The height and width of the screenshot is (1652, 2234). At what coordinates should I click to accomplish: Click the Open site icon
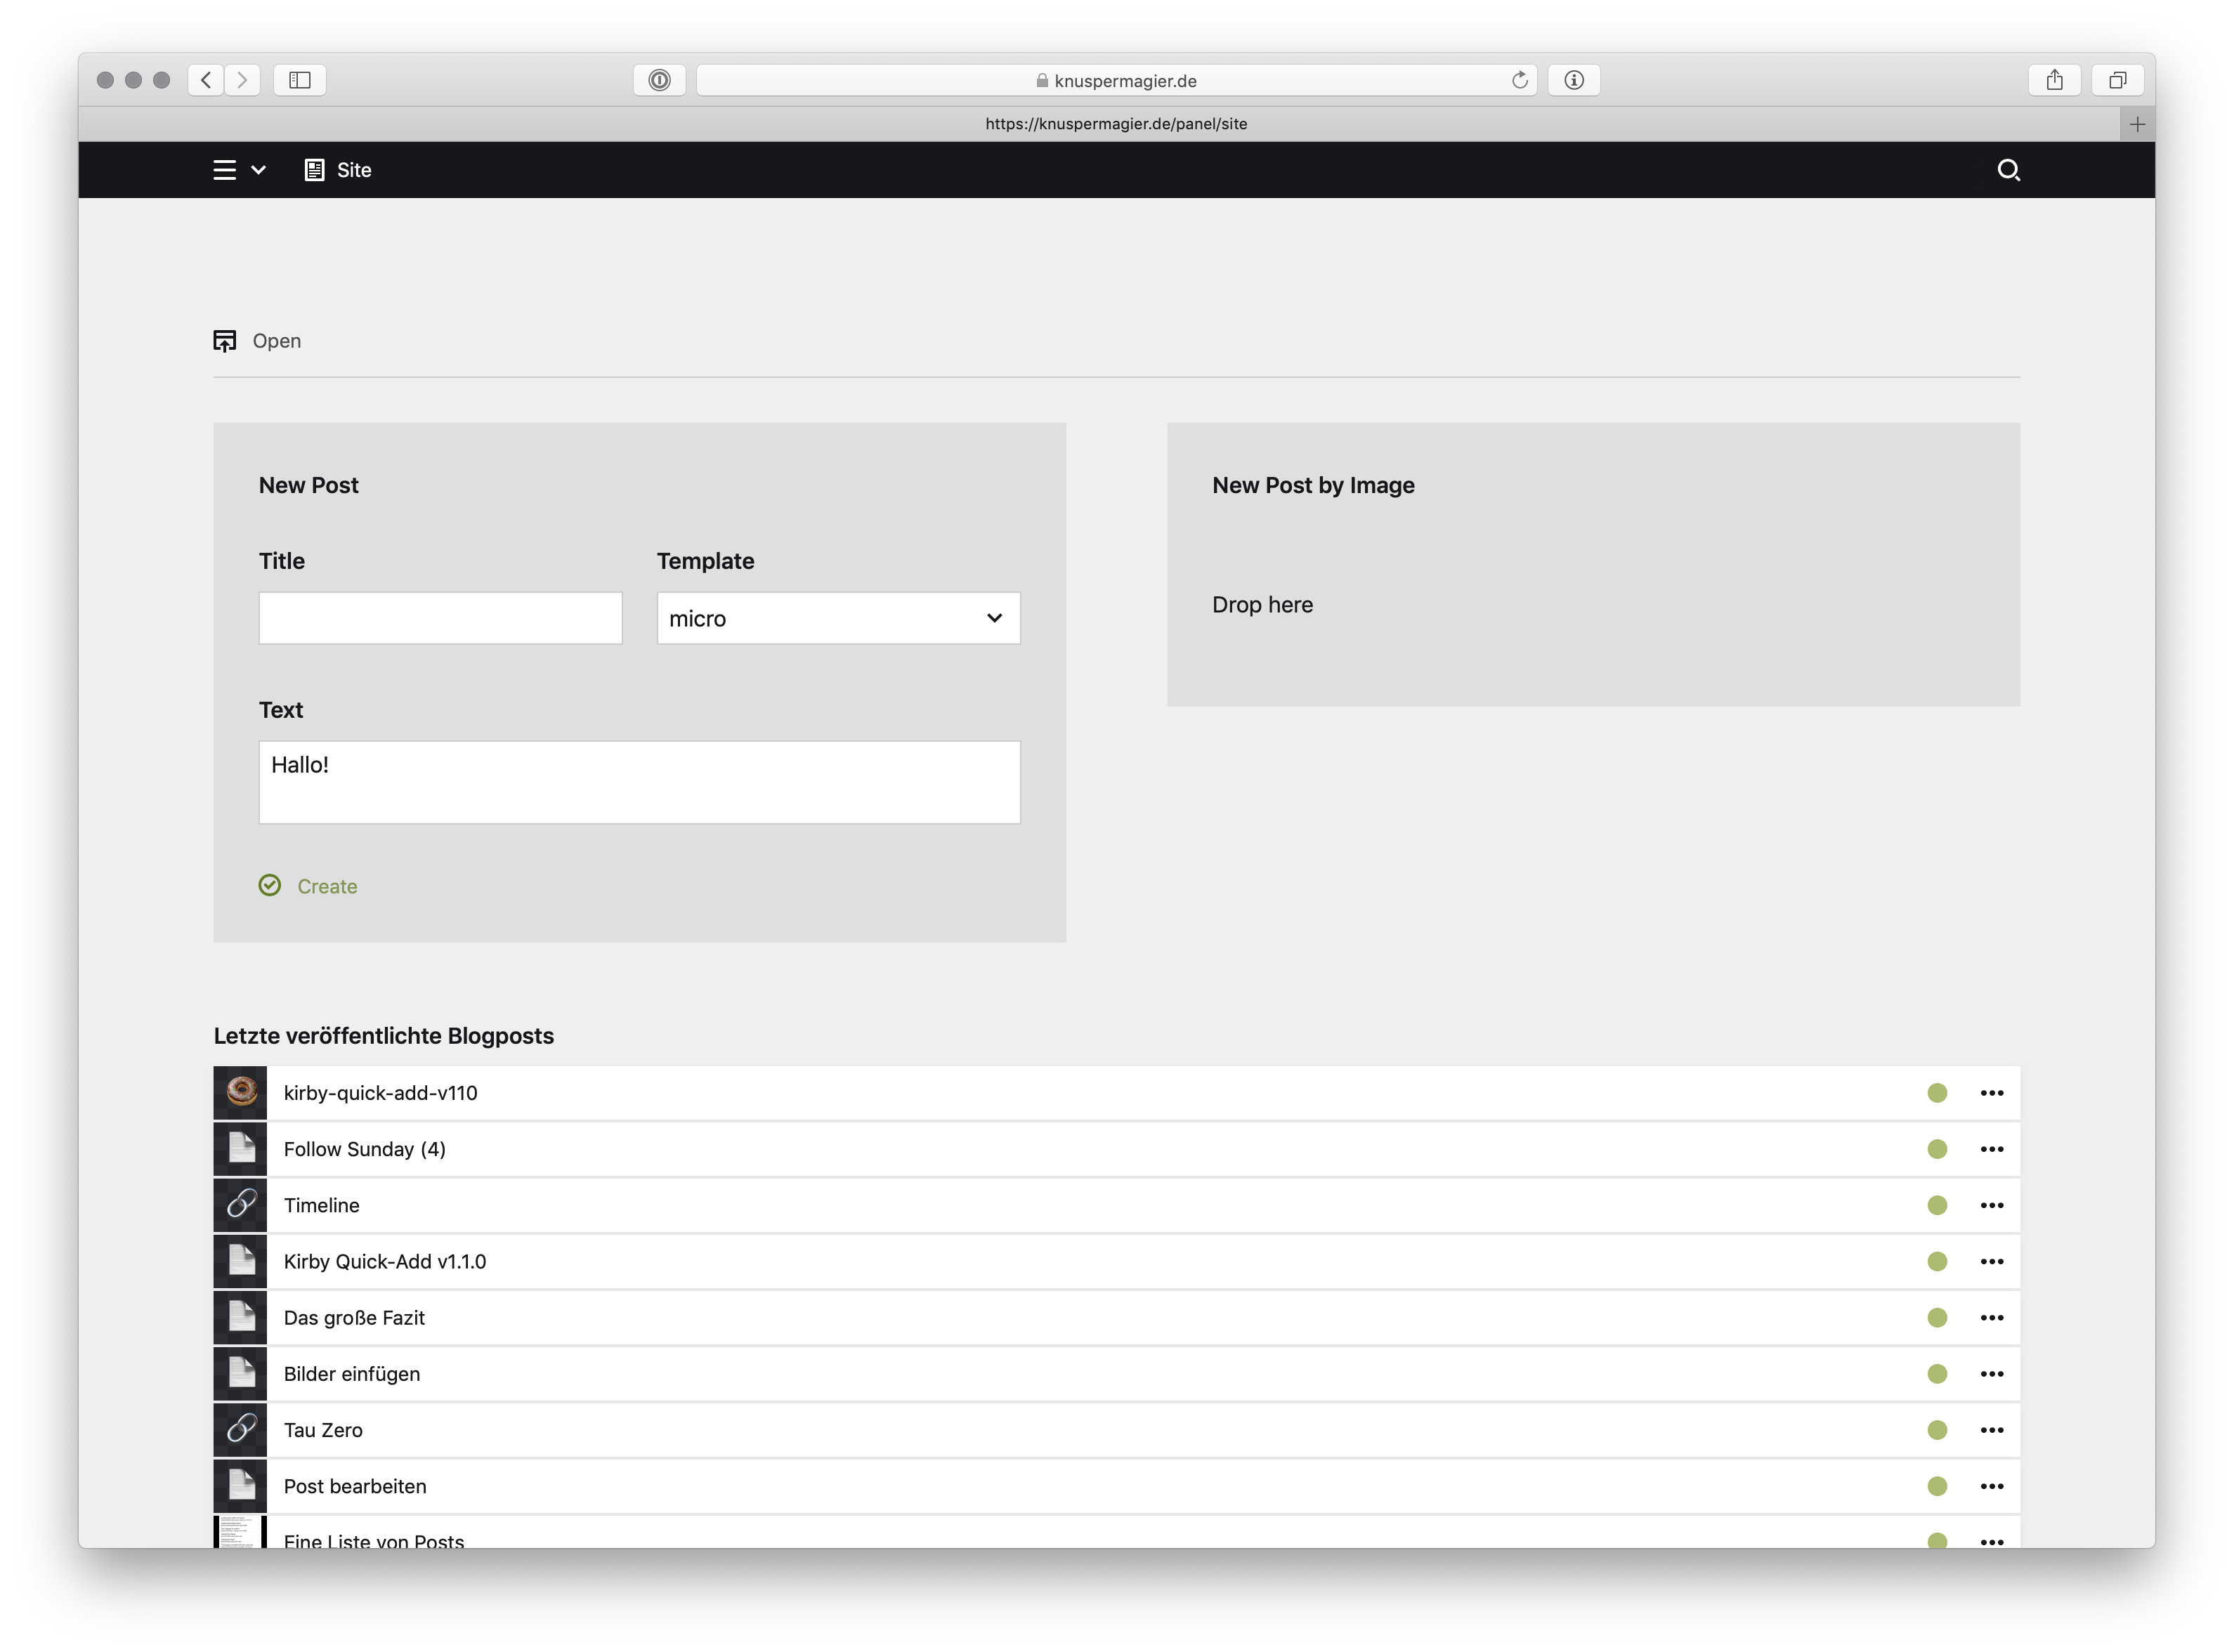[x=225, y=341]
